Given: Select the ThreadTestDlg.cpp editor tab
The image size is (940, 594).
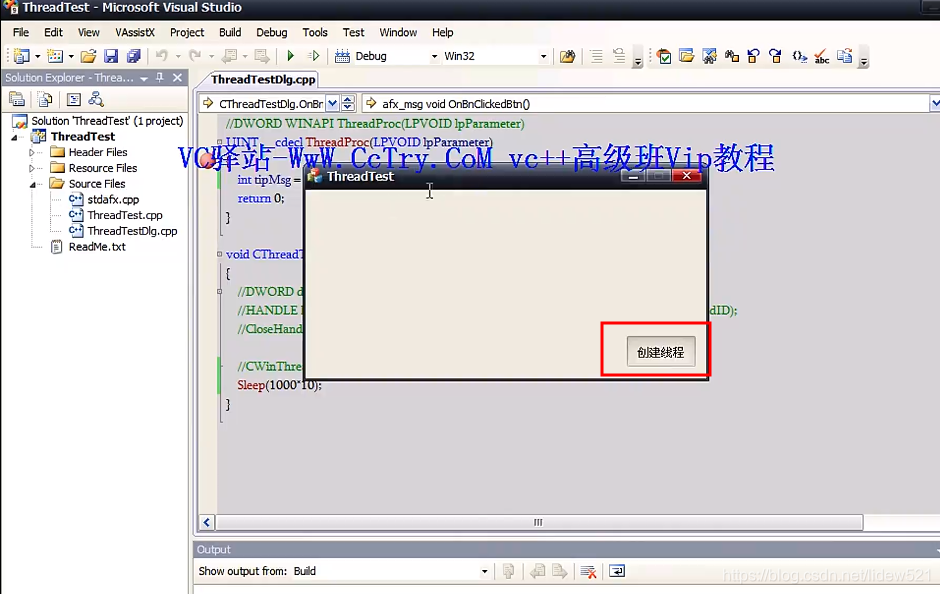Looking at the screenshot, I should tap(263, 79).
